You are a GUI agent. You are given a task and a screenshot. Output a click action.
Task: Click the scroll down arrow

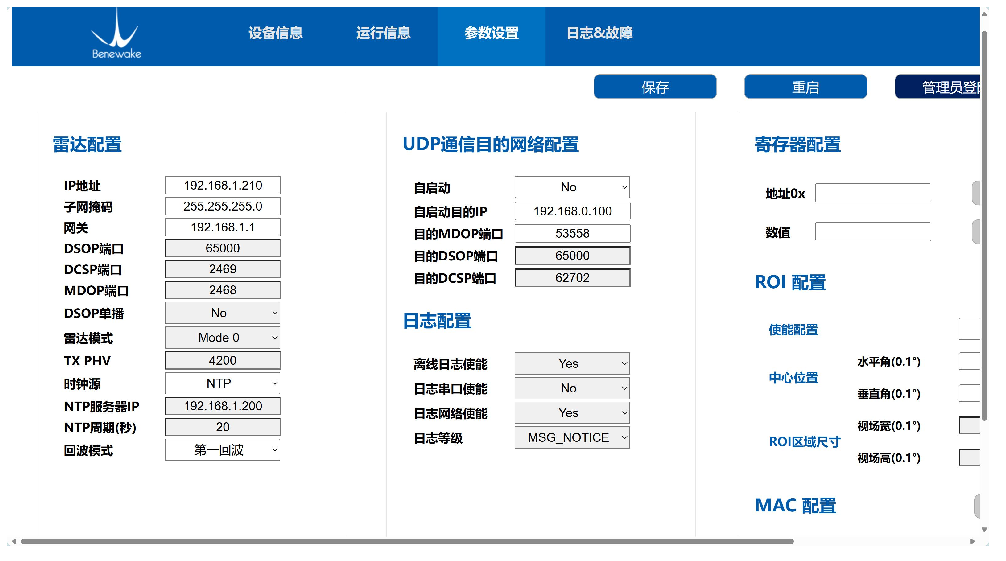pos(985,530)
